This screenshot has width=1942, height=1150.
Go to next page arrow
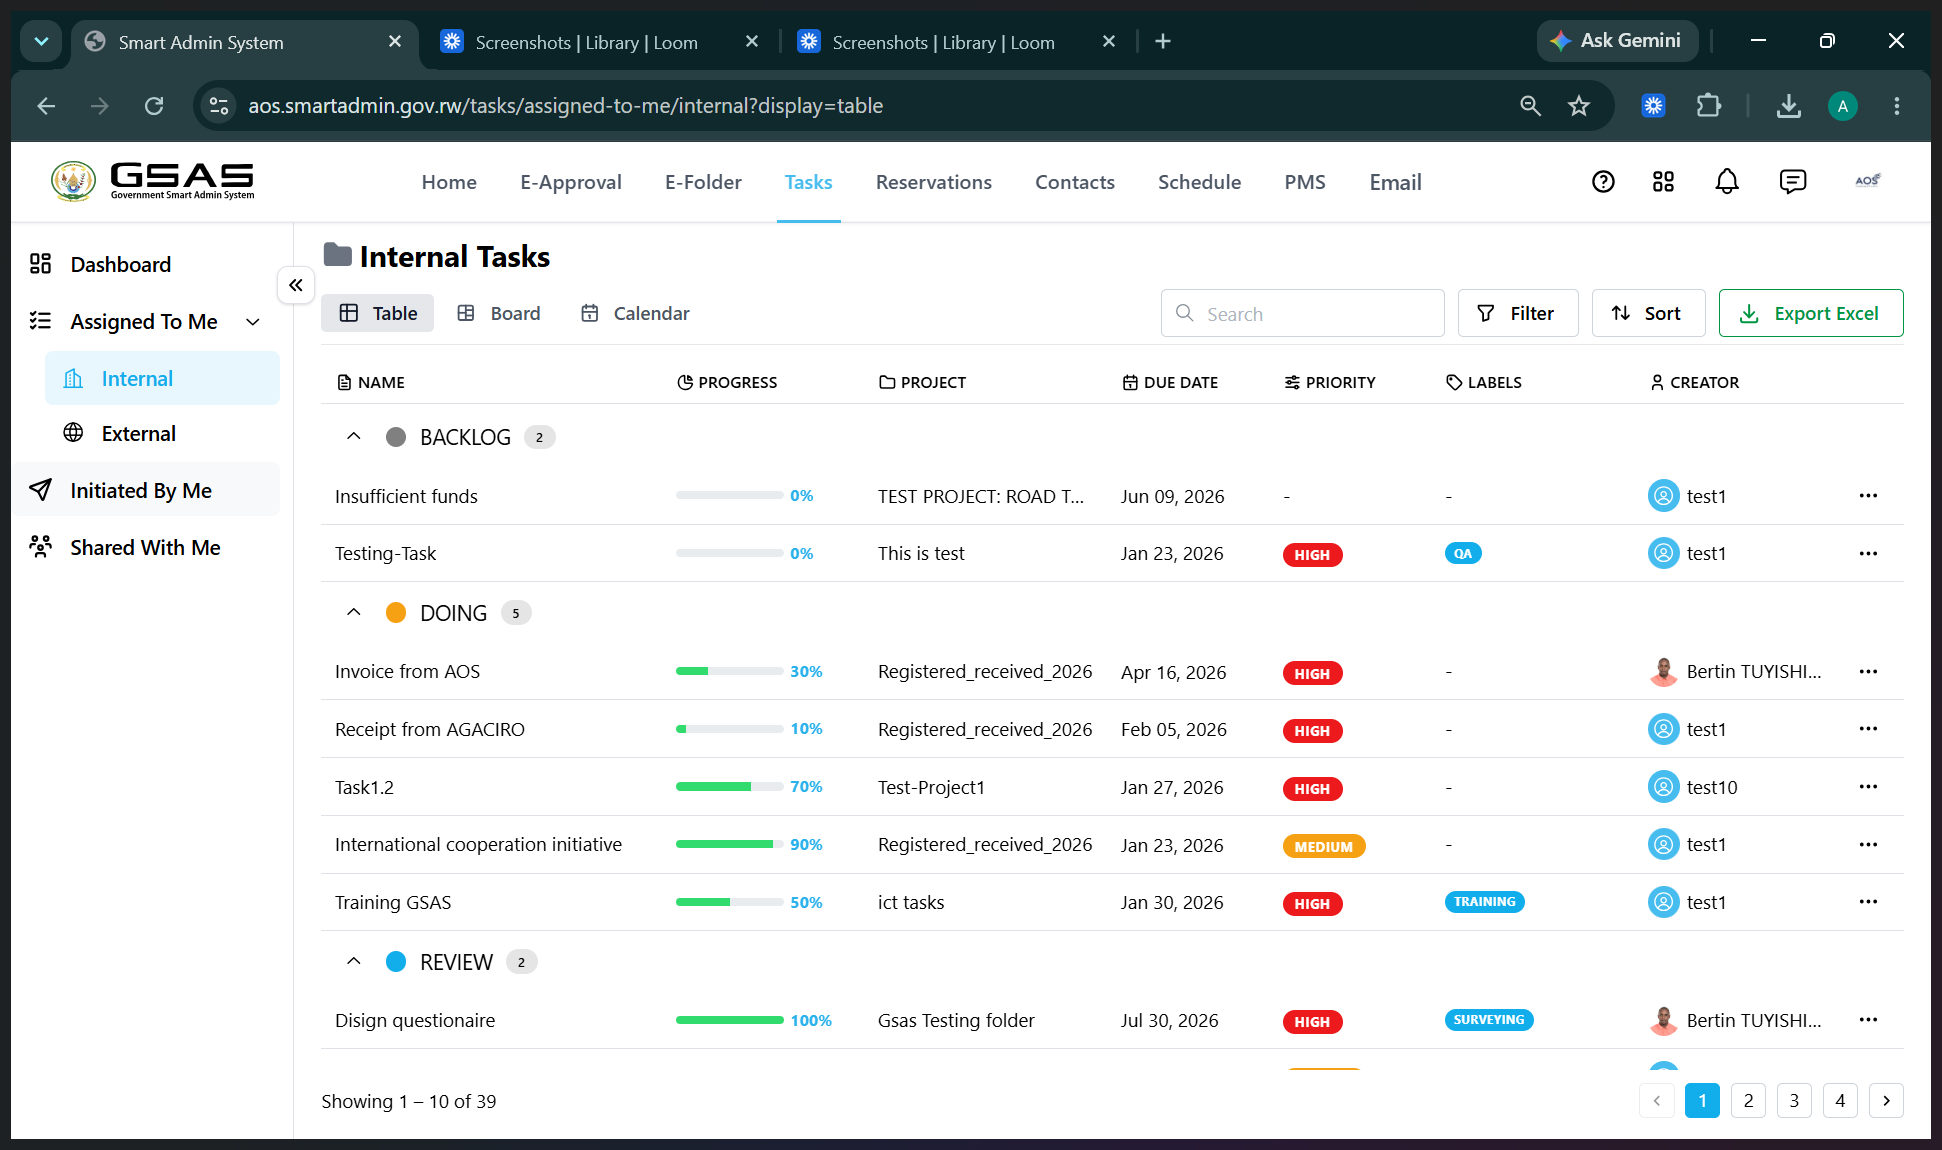tap(1886, 1100)
